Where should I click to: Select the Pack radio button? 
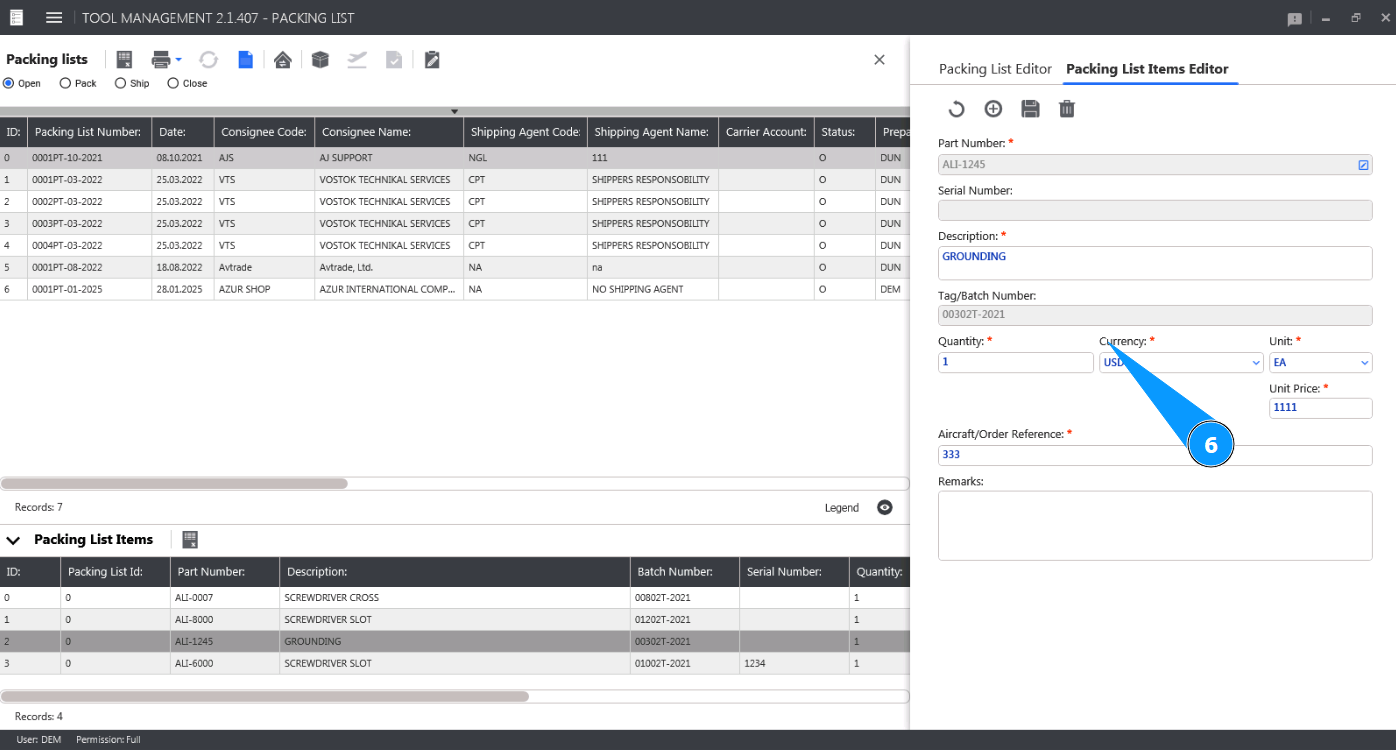(x=66, y=84)
